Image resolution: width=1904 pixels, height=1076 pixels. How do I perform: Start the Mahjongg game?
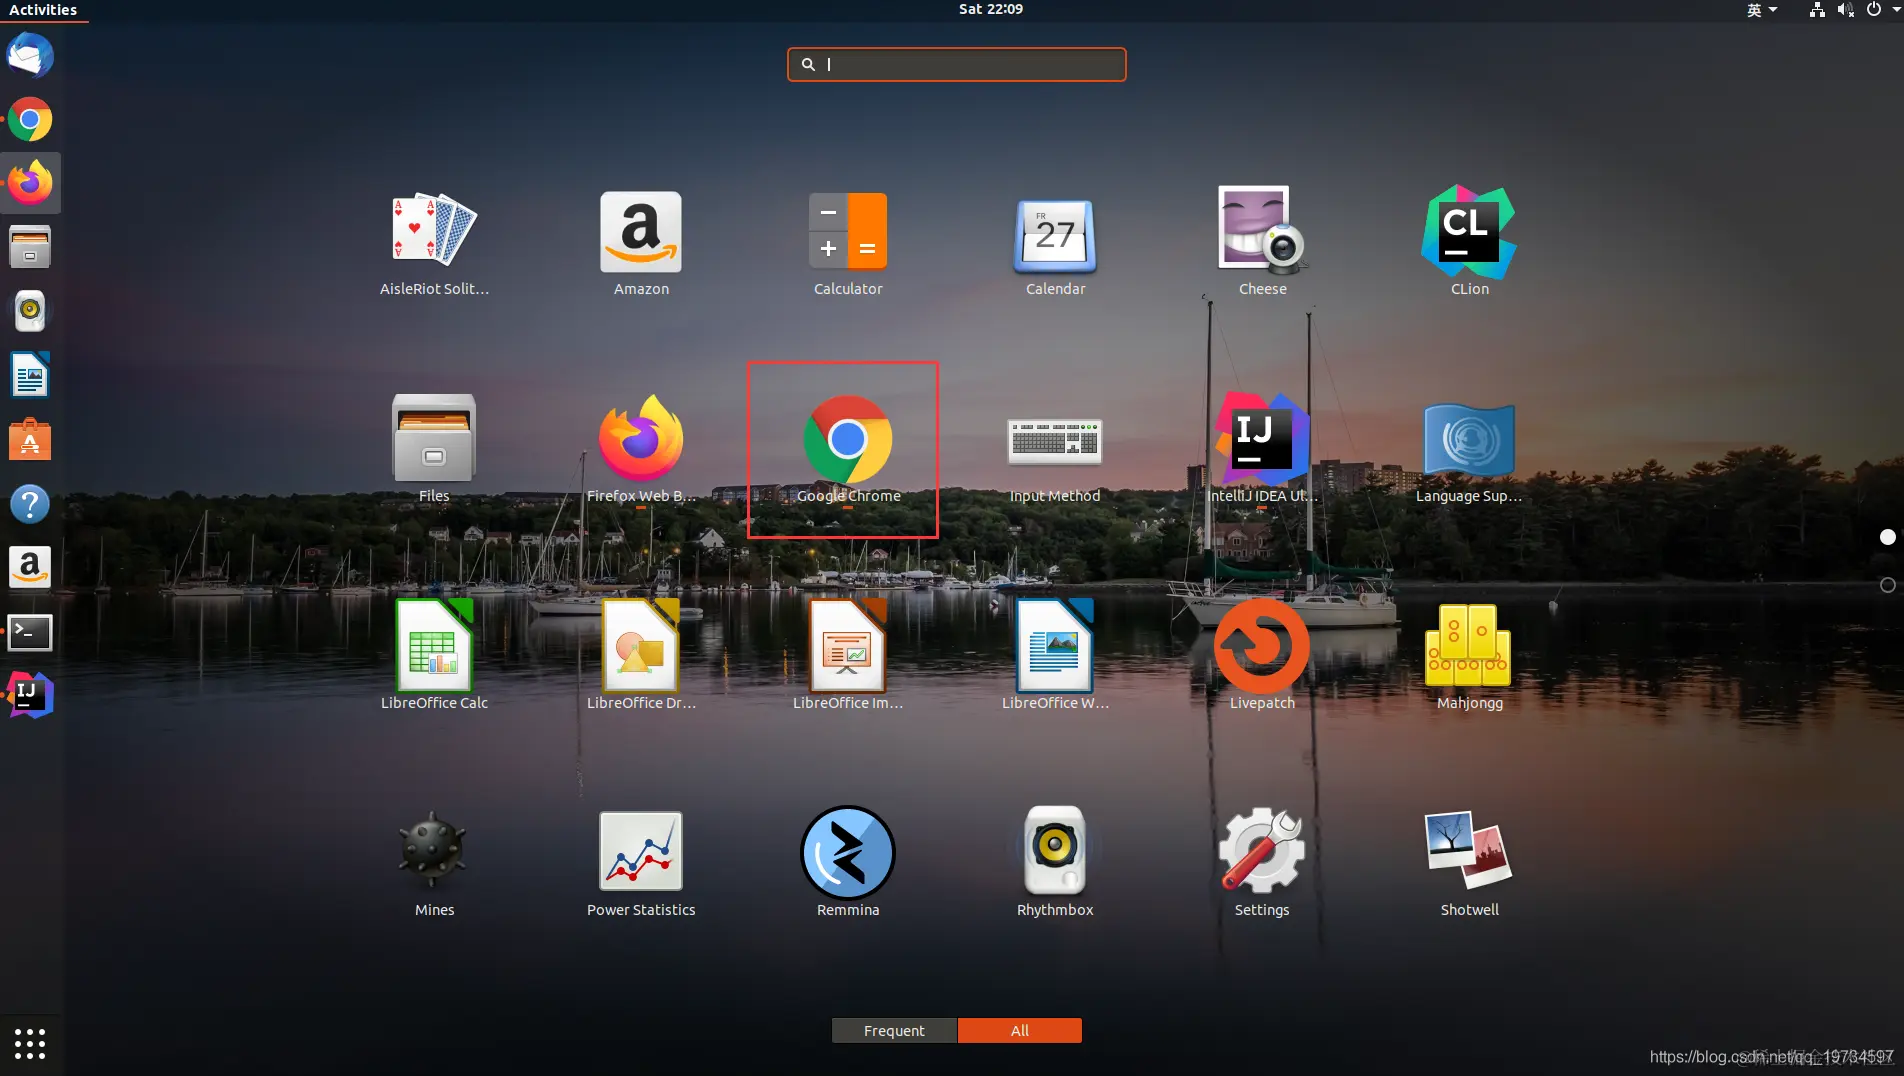[x=1469, y=657]
